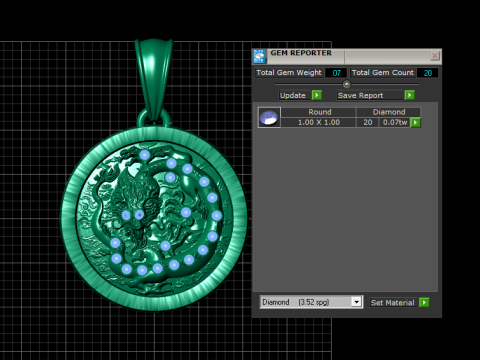The width and height of the screenshot is (480, 360).
Task: Click the round gem thumbnail in report row
Action: [x=269, y=117]
